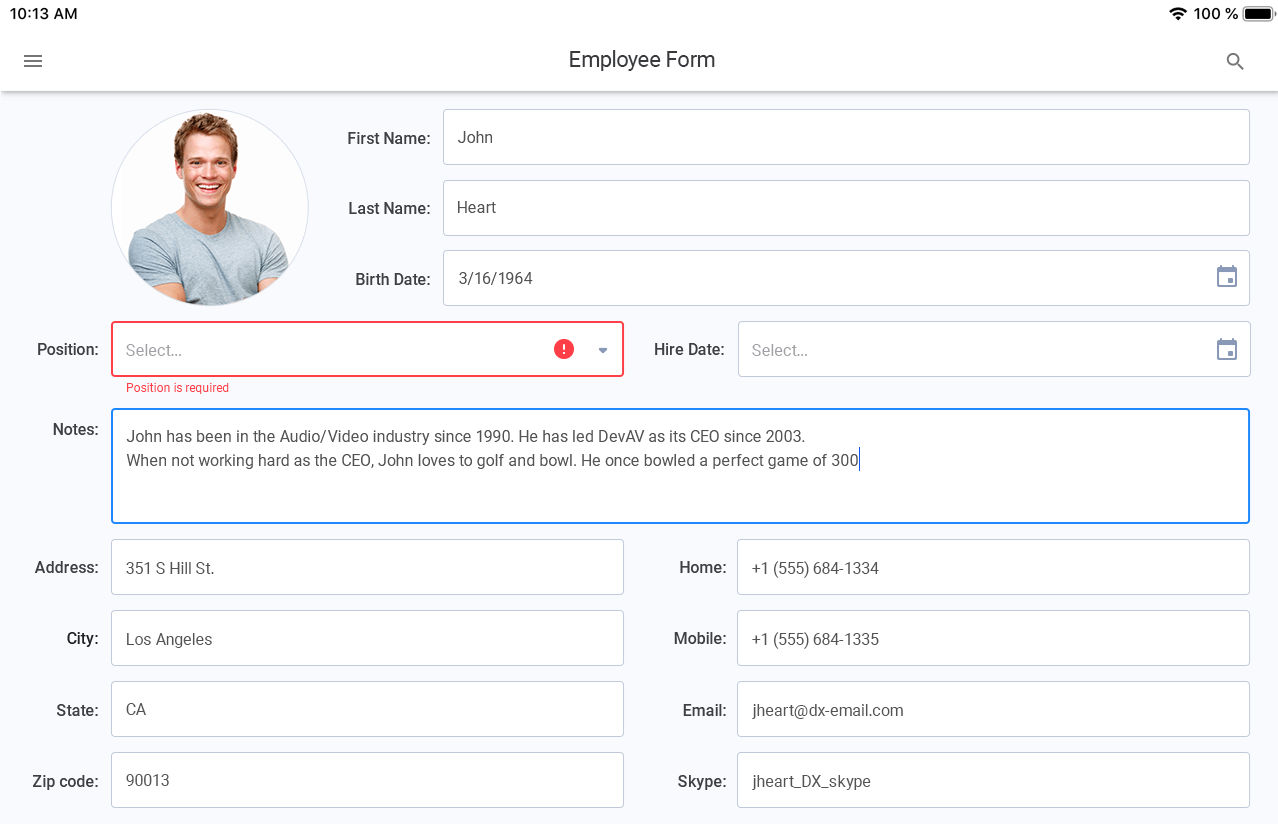1278x824 pixels.
Task: Expand the Position dropdown arrow
Action: tap(601, 349)
